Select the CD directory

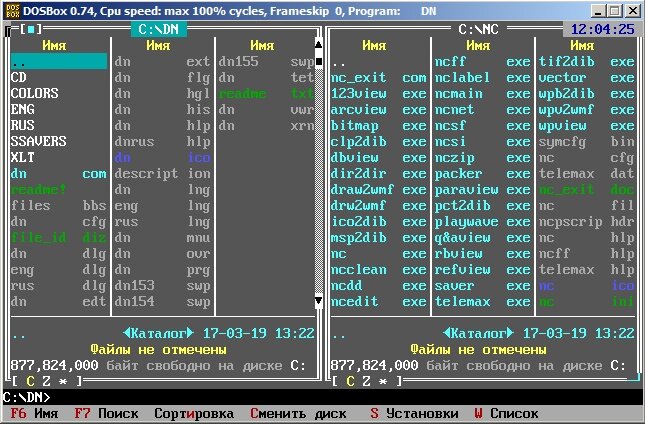click(58, 77)
